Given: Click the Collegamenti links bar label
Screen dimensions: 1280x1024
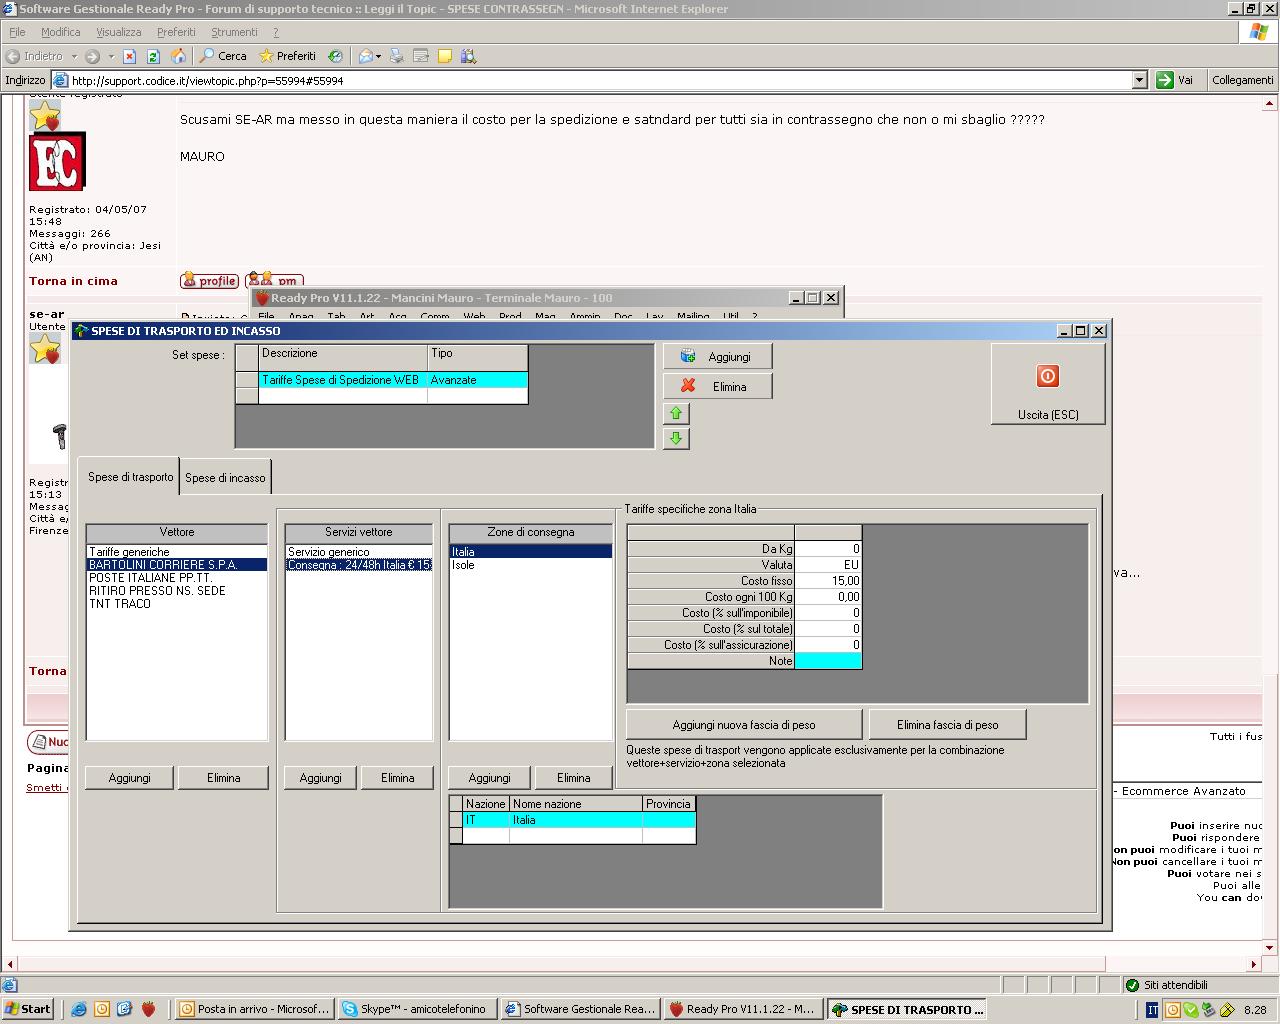Looking at the screenshot, I should coord(1242,80).
